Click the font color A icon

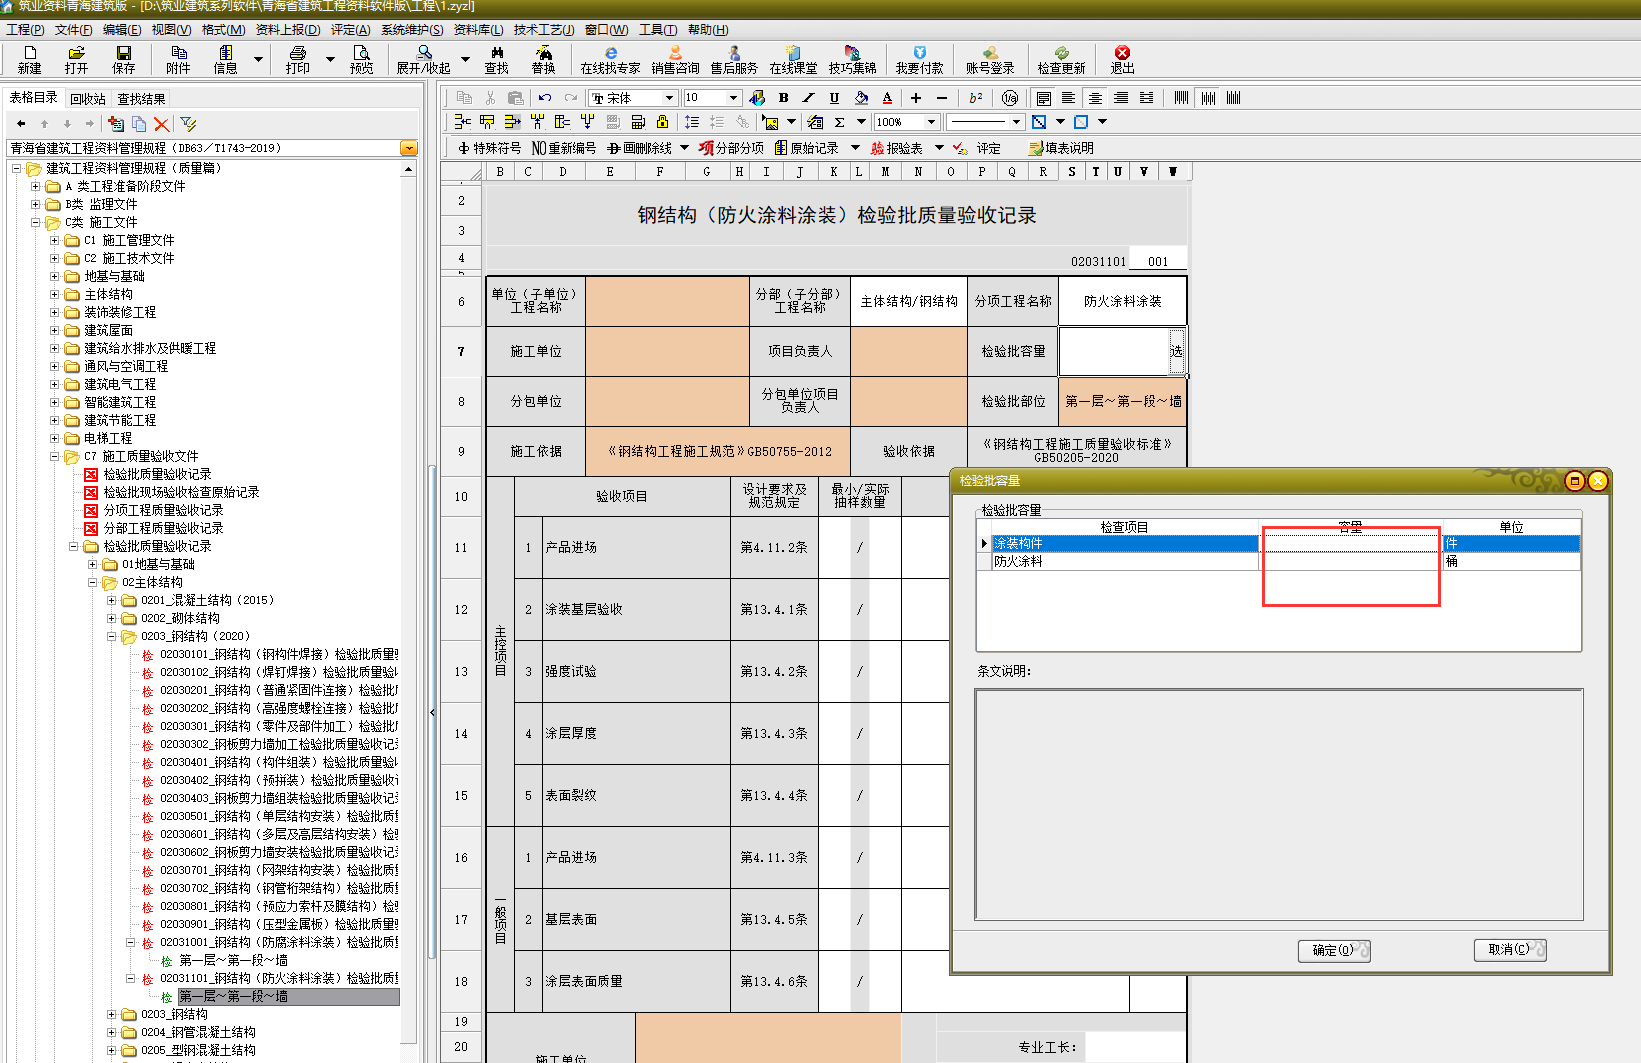click(x=887, y=98)
